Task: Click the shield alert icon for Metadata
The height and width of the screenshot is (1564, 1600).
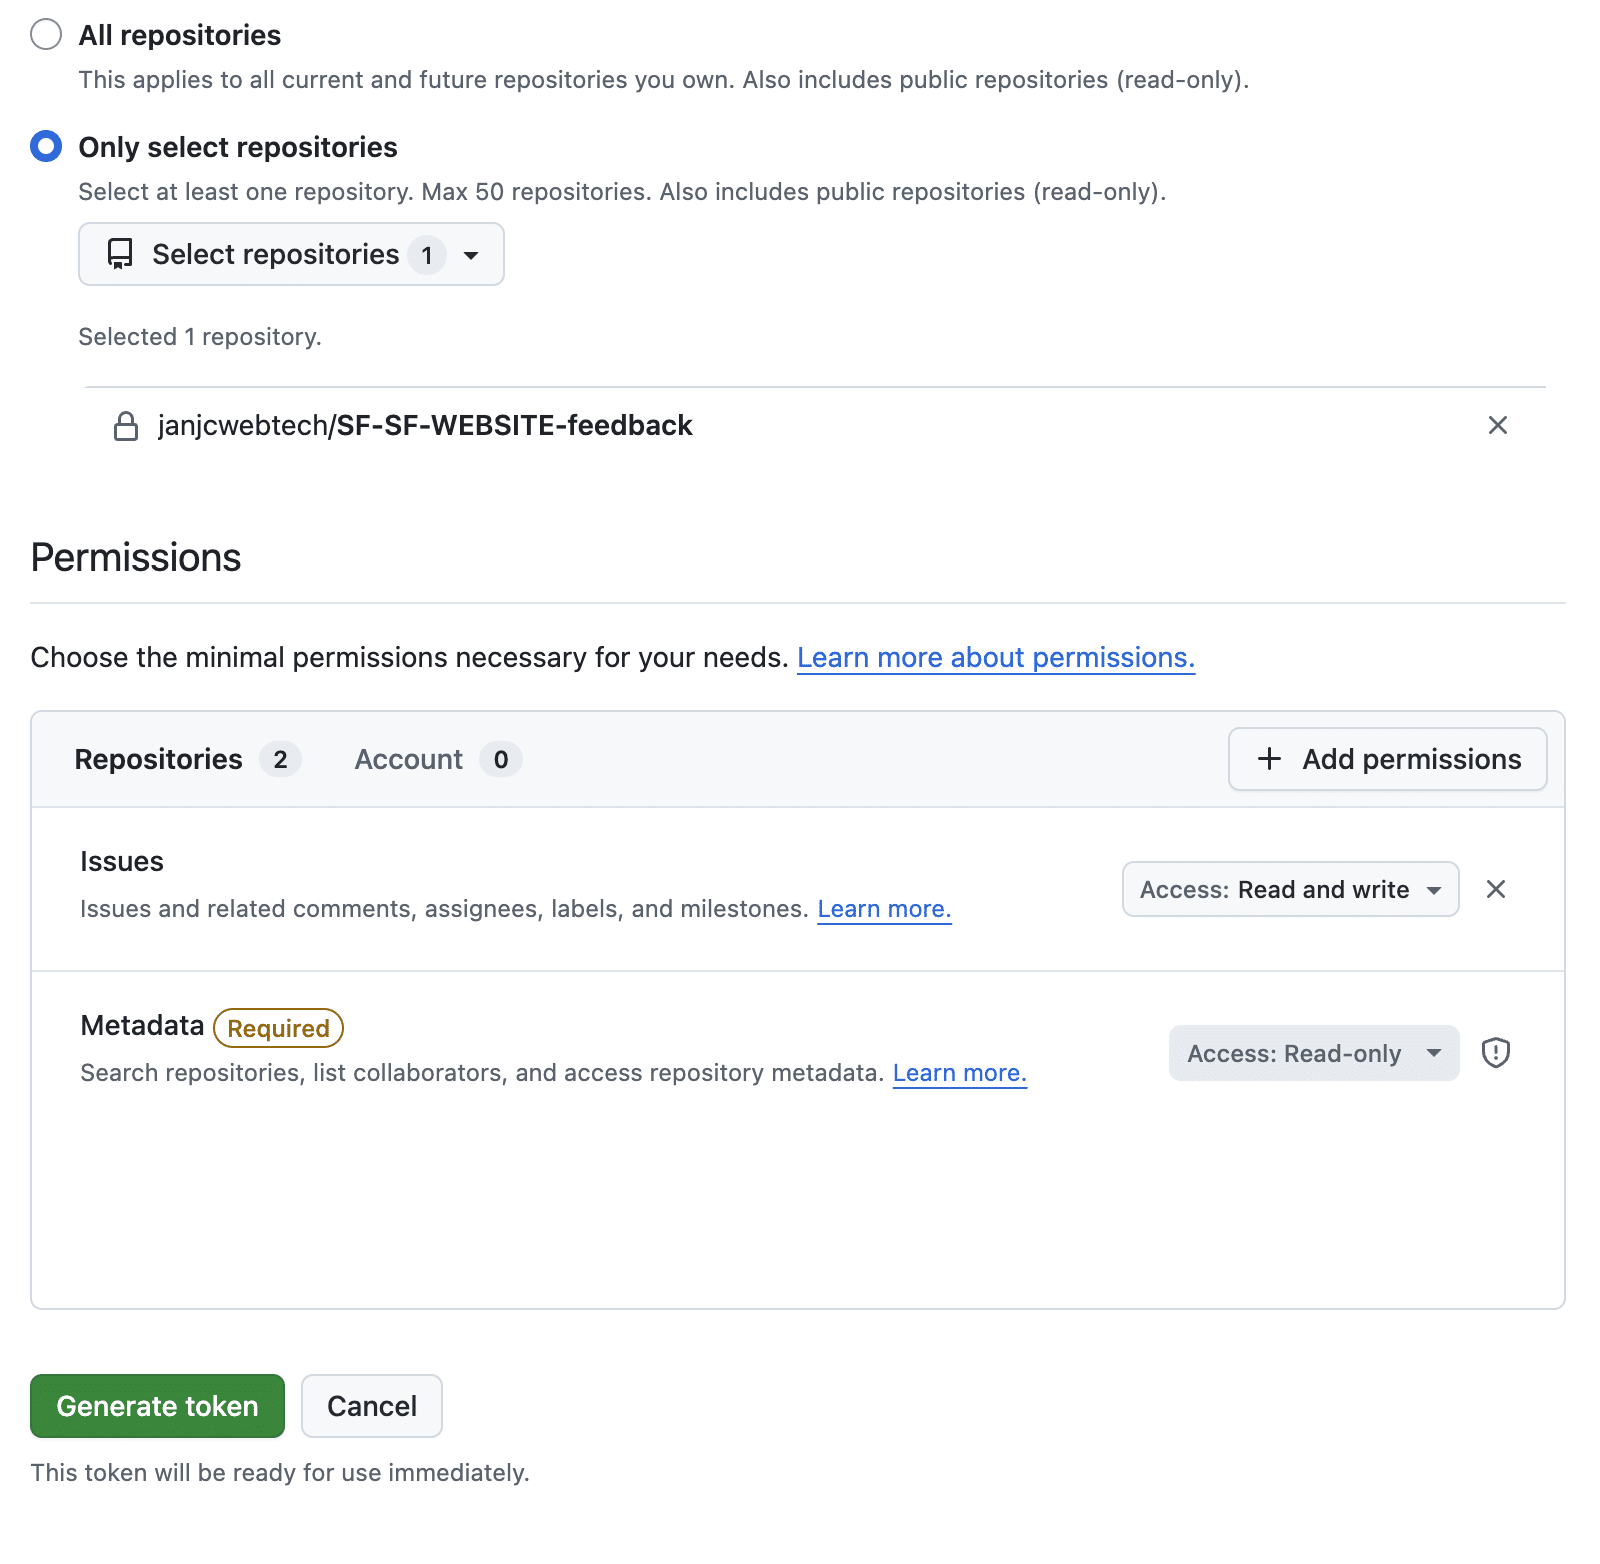Action: tap(1496, 1053)
